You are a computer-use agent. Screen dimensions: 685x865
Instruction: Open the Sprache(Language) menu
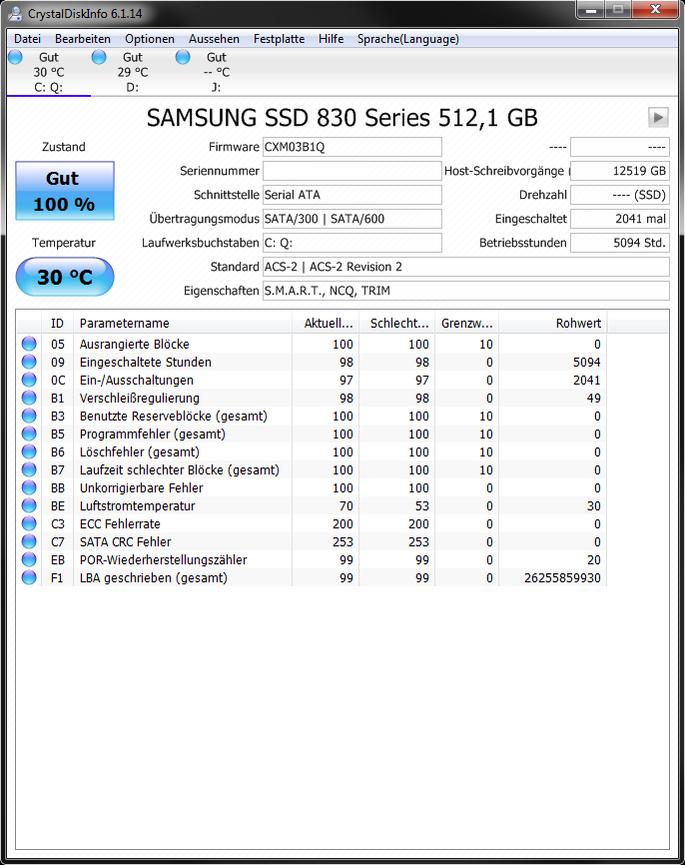[408, 39]
